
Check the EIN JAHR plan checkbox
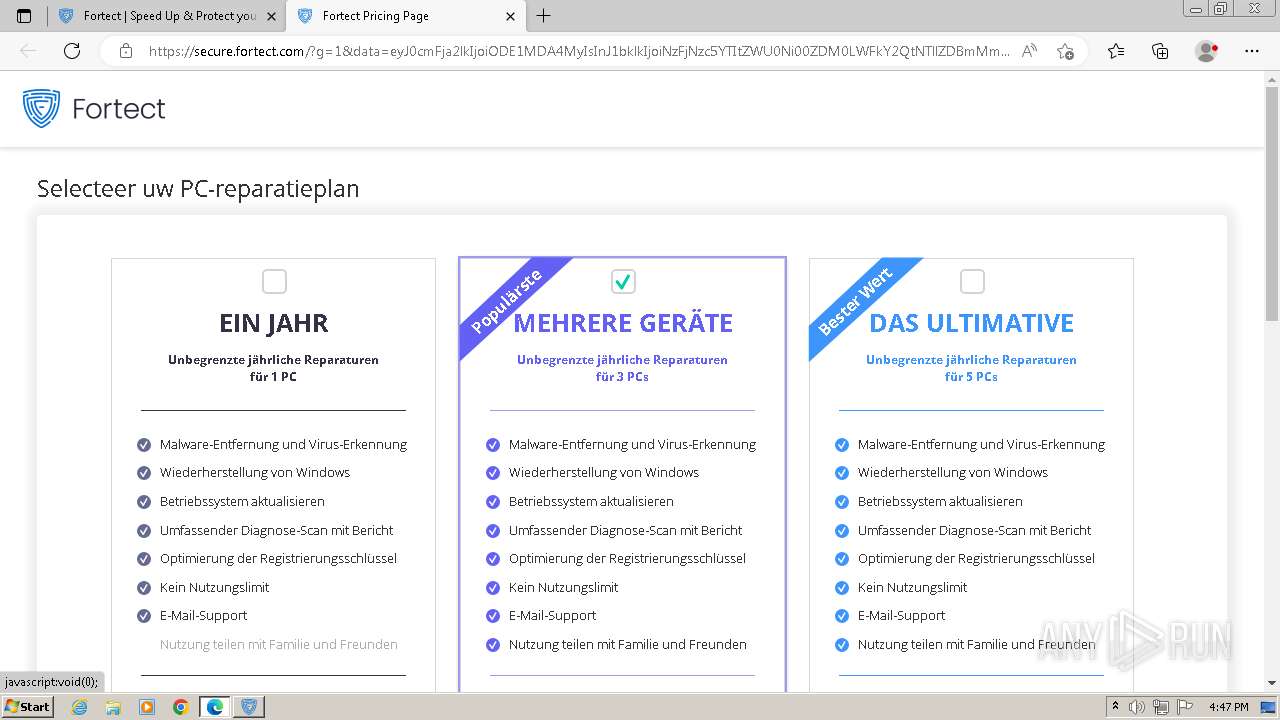(x=274, y=282)
